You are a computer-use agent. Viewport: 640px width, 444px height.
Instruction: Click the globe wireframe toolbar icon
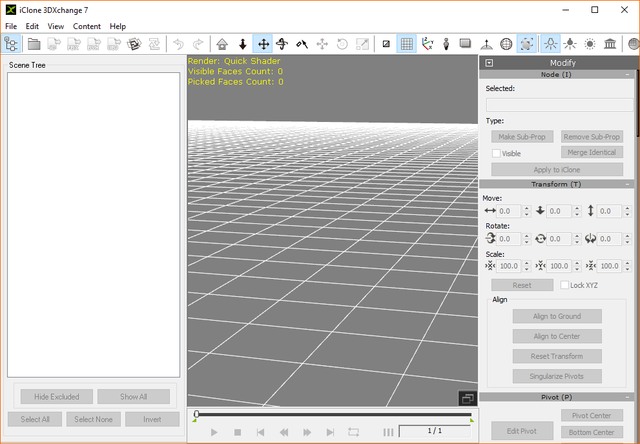pos(507,44)
